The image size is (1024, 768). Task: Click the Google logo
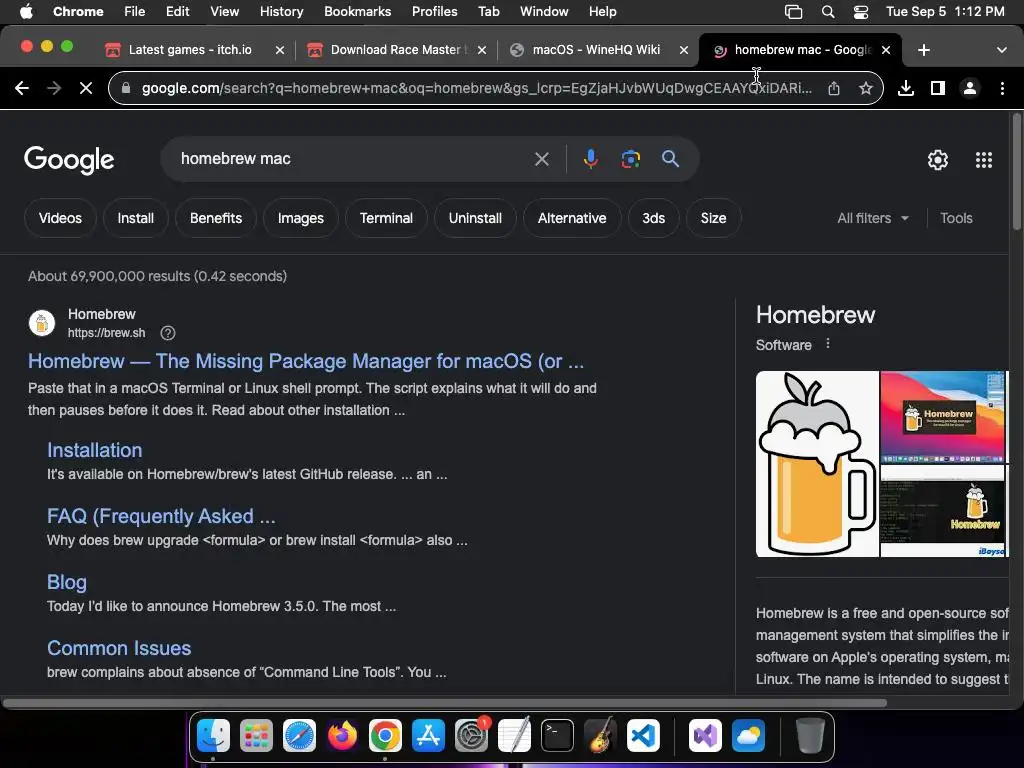point(69,160)
